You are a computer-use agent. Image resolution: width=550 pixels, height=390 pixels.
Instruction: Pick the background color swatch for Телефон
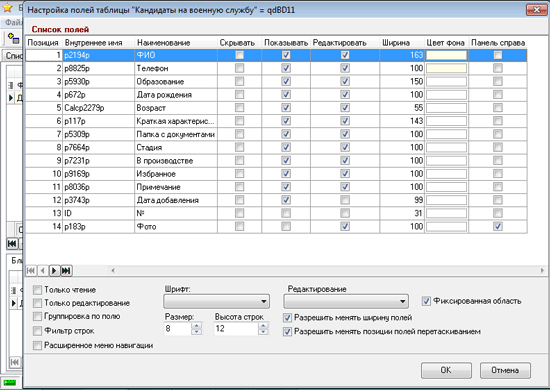[447, 68]
